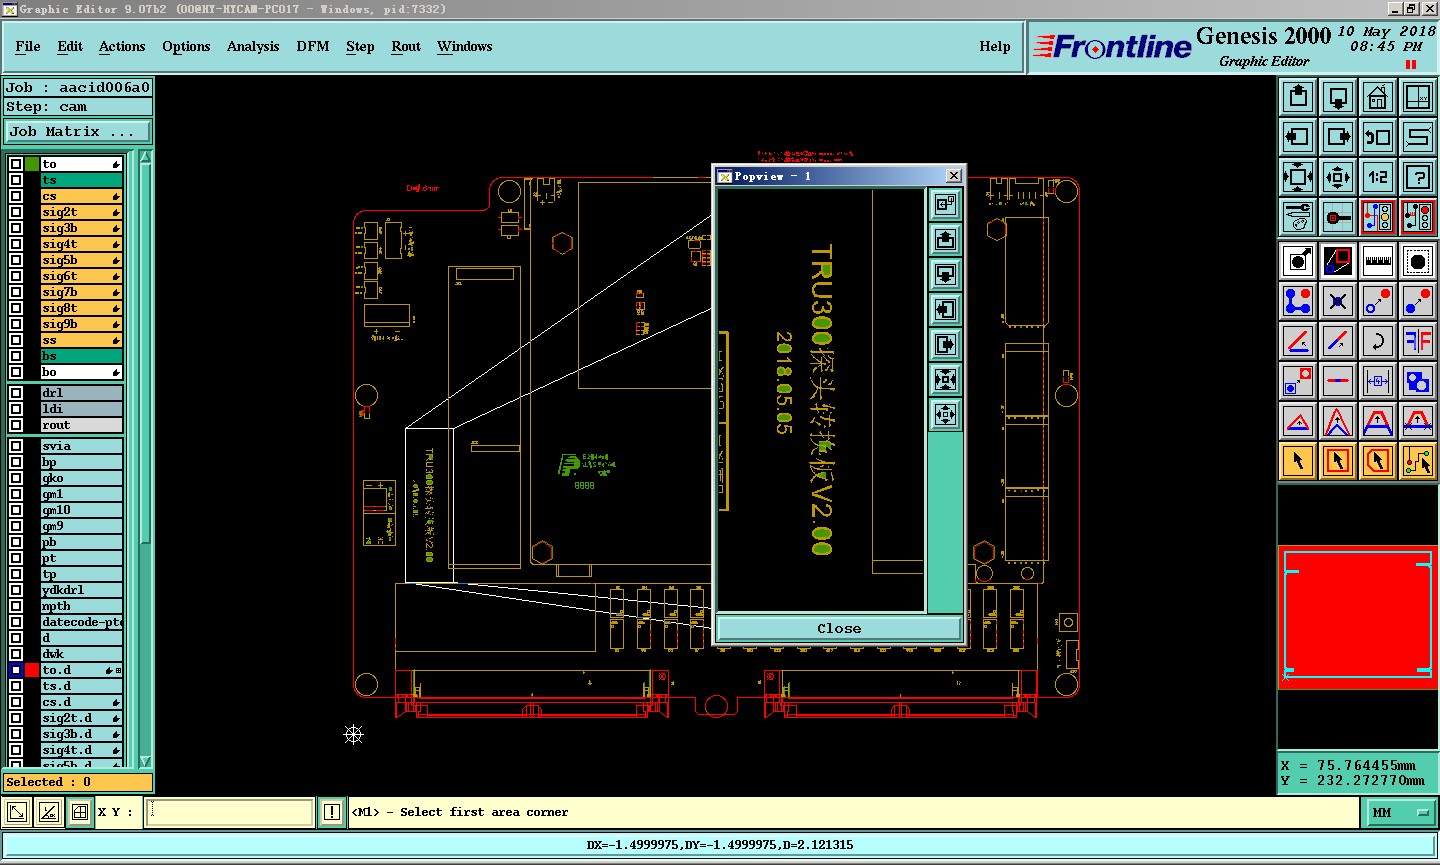The height and width of the screenshot is (865, 1440).
Task: Click the layer list vertical scrollbar
Action: pyautogui.click(x=146, y=460)
